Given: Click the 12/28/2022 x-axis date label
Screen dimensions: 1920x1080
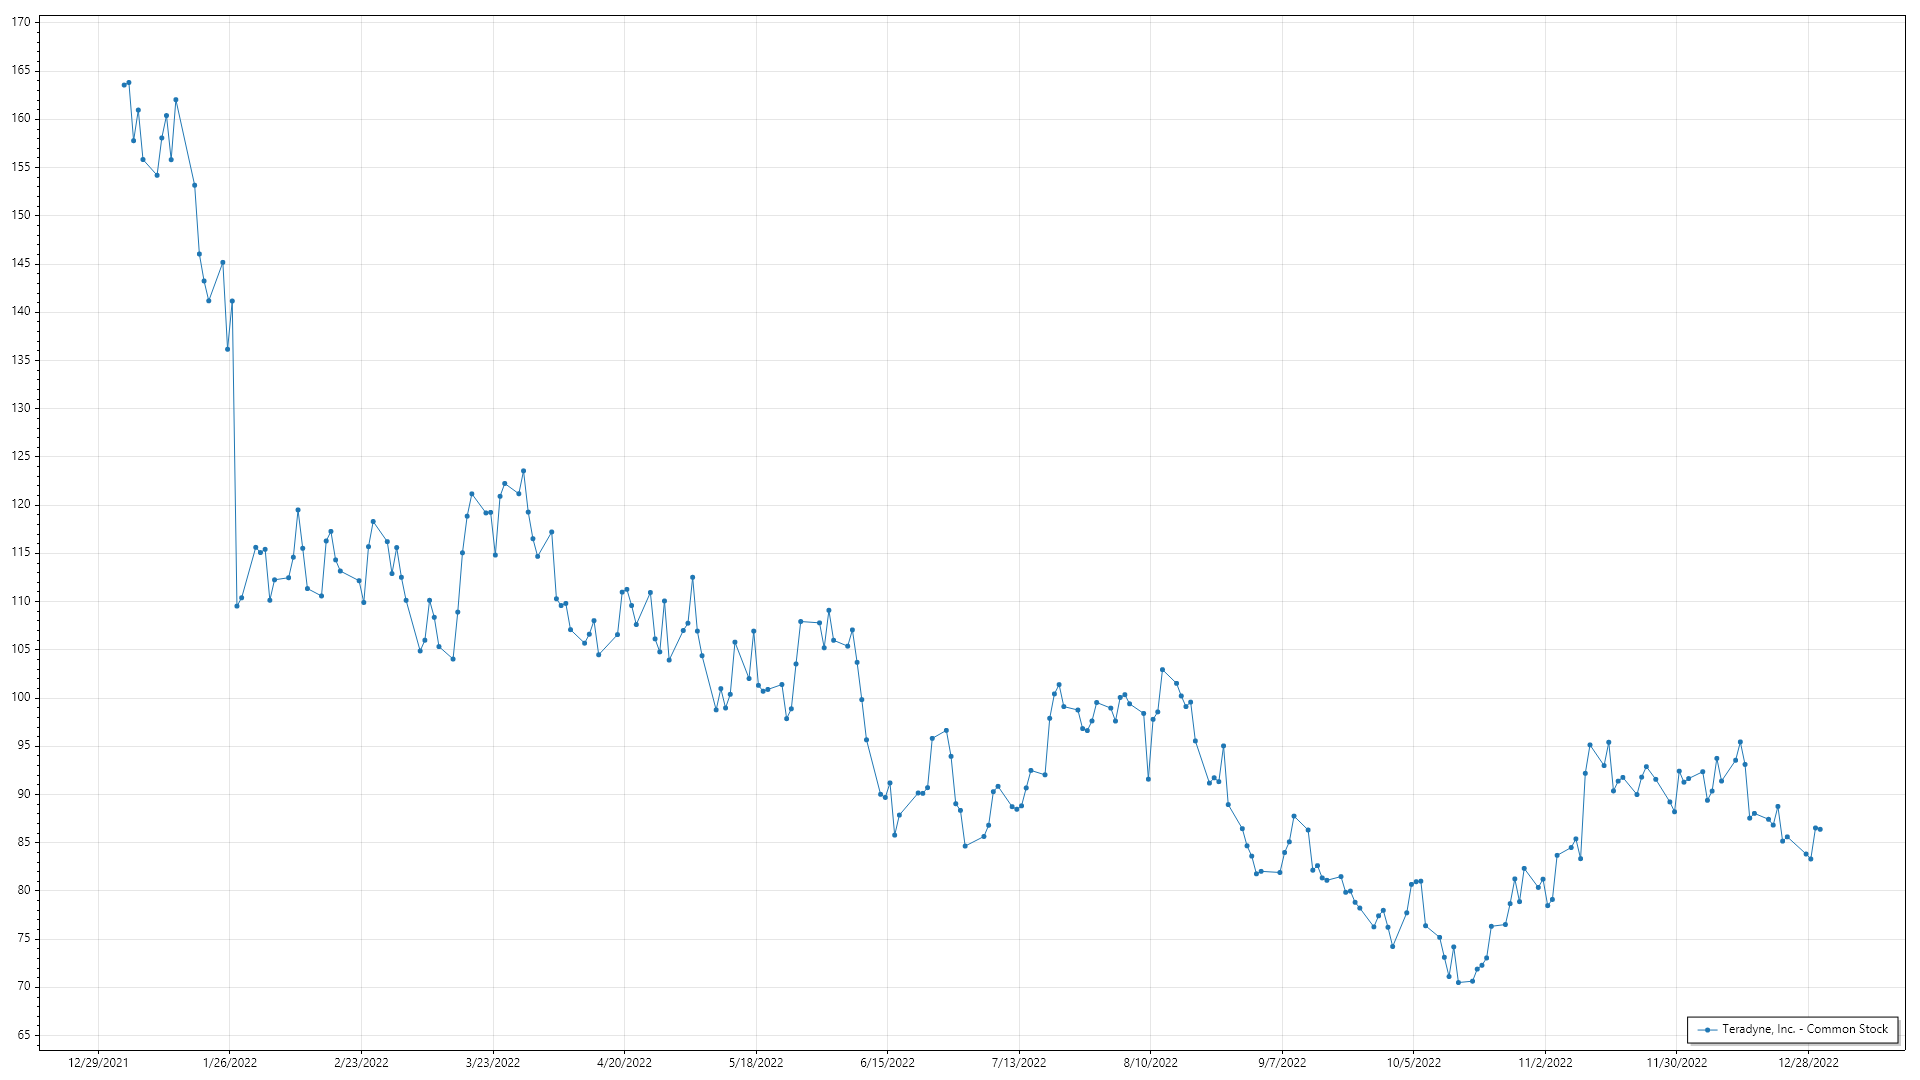Looking at the screenshot, I should (1808, 1062).
